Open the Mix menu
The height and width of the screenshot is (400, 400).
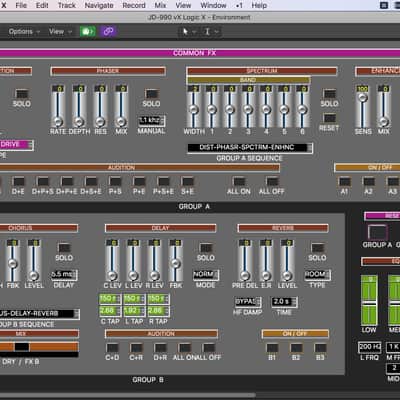160,5
